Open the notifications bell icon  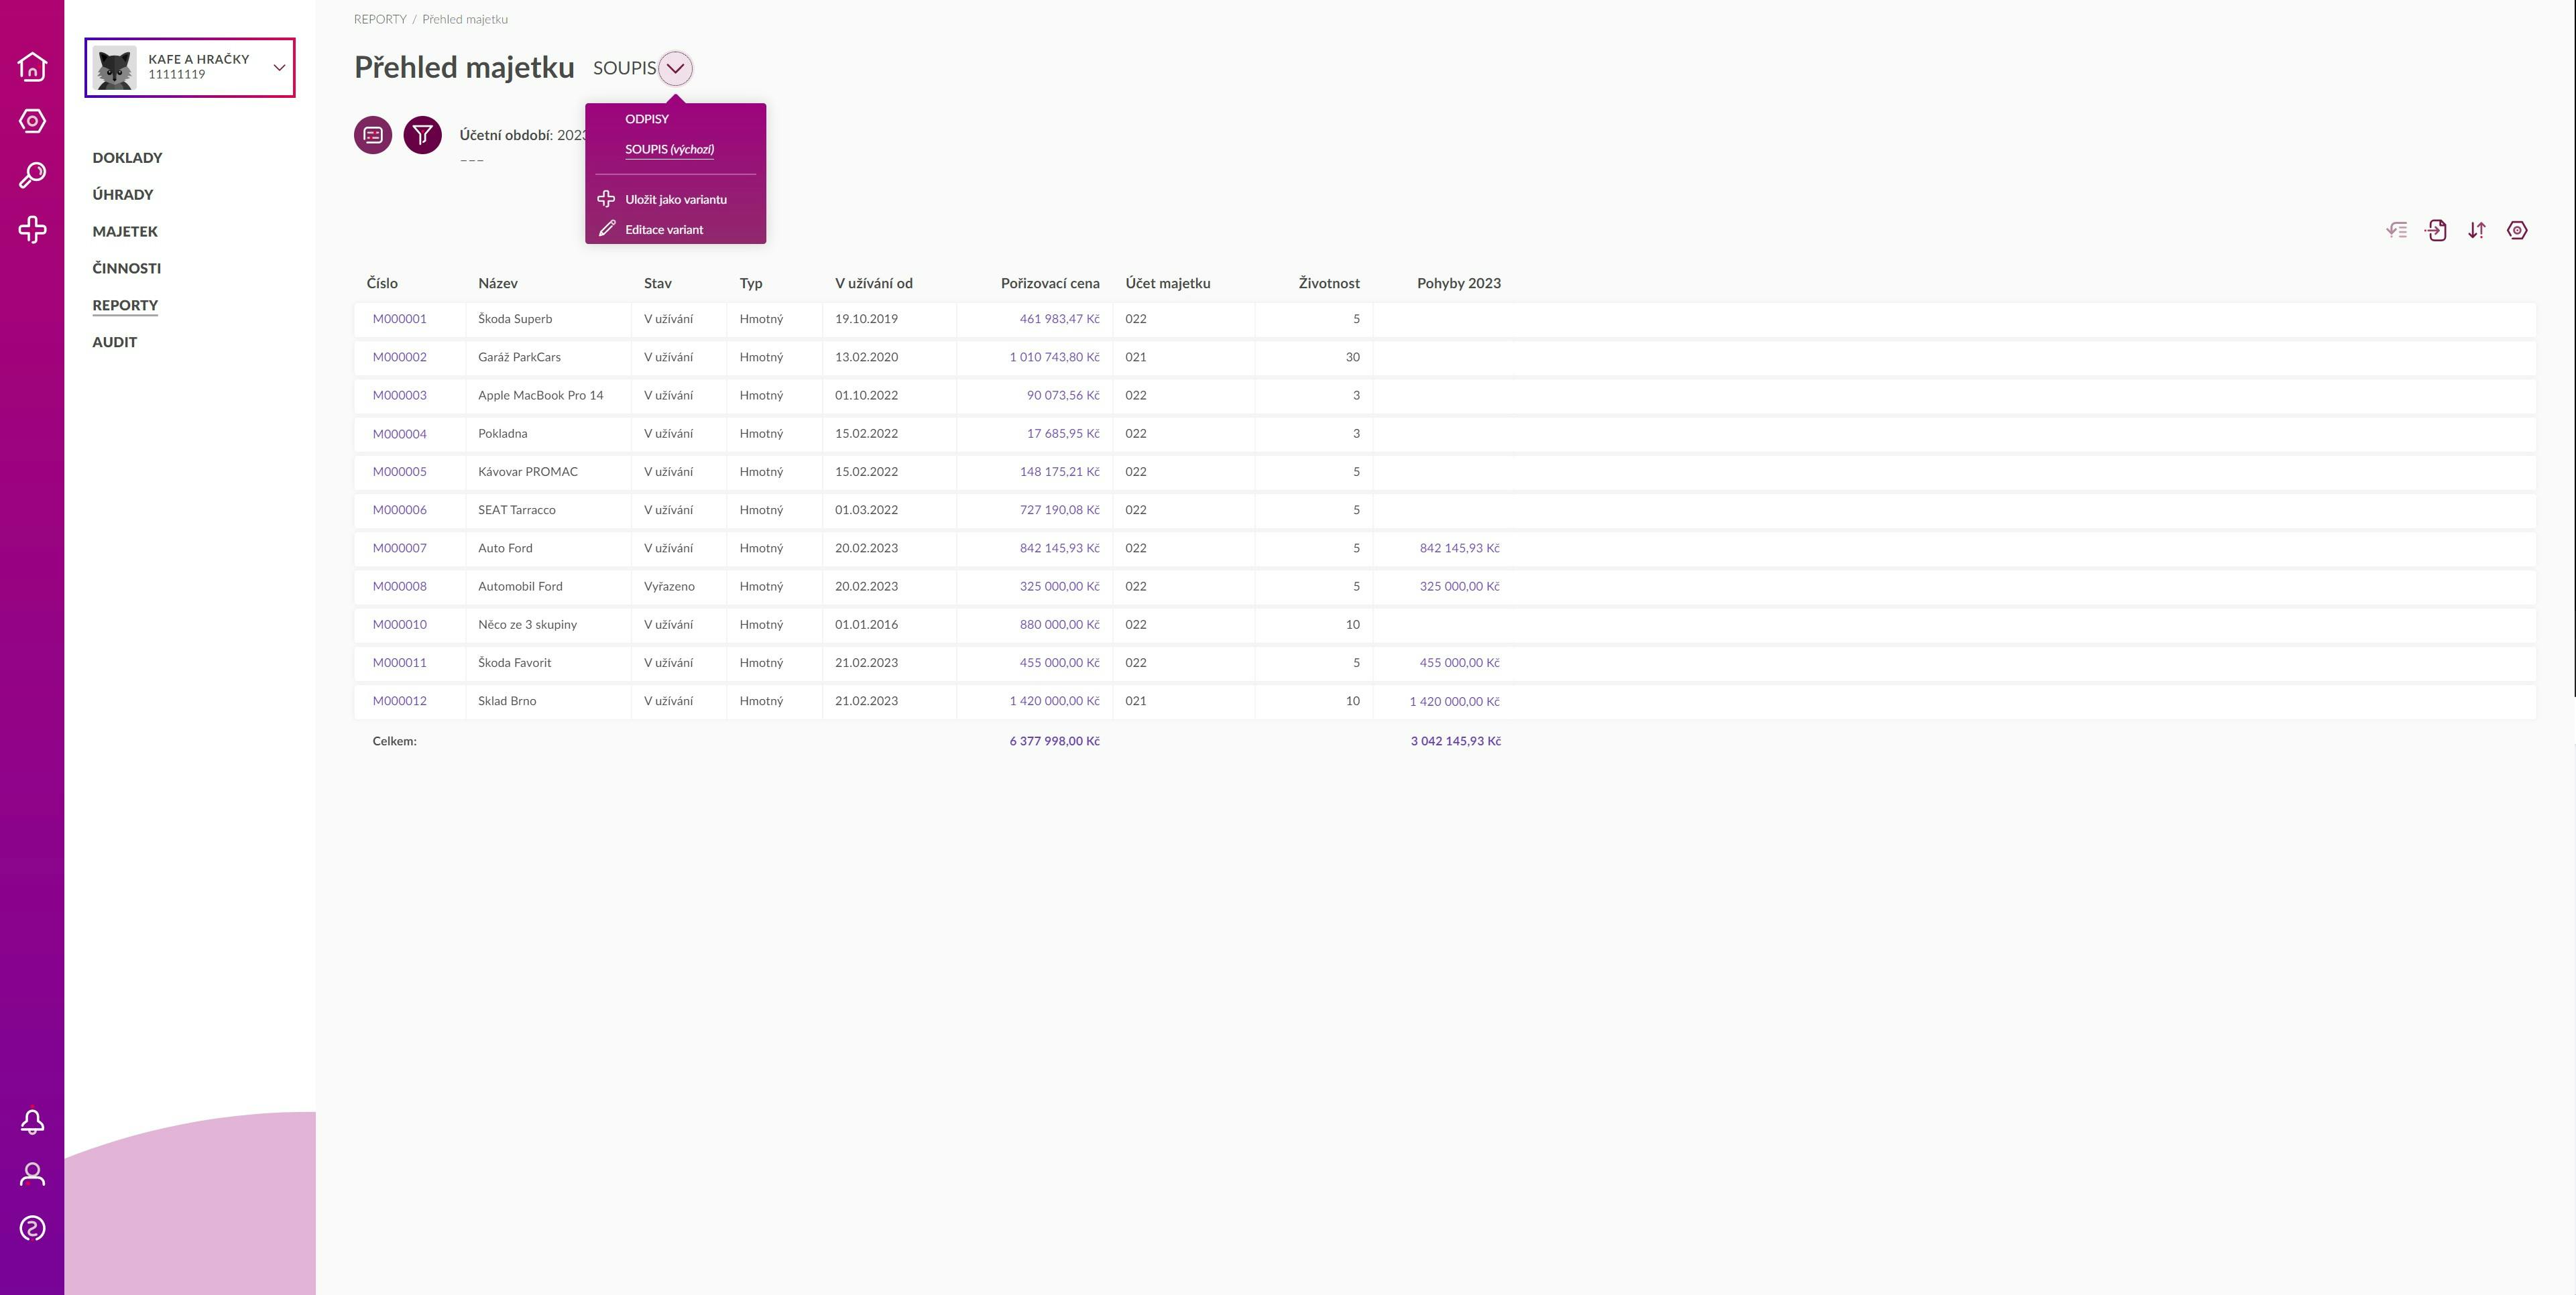32,1121
